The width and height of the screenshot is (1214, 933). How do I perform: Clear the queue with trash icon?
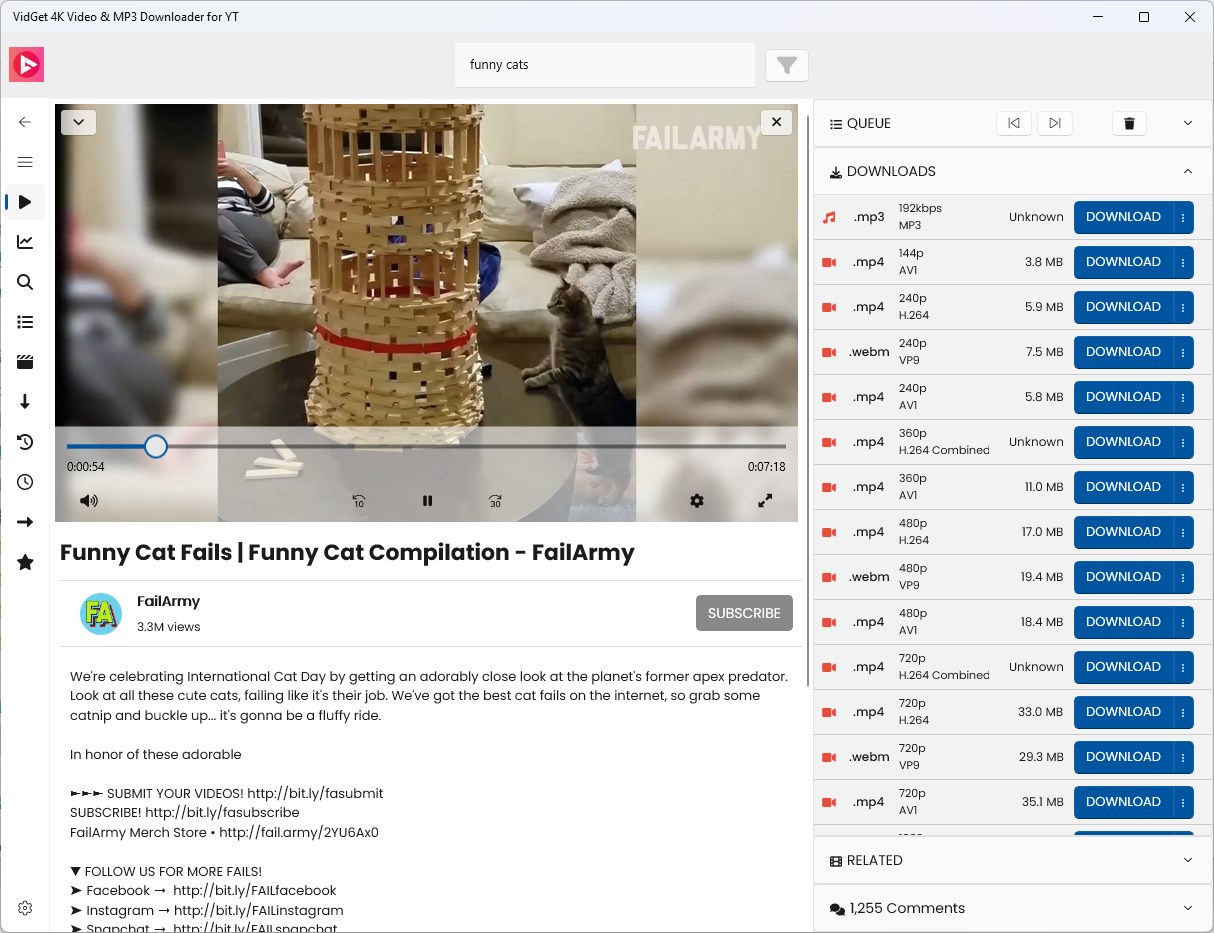click(x=1129, y=123)
